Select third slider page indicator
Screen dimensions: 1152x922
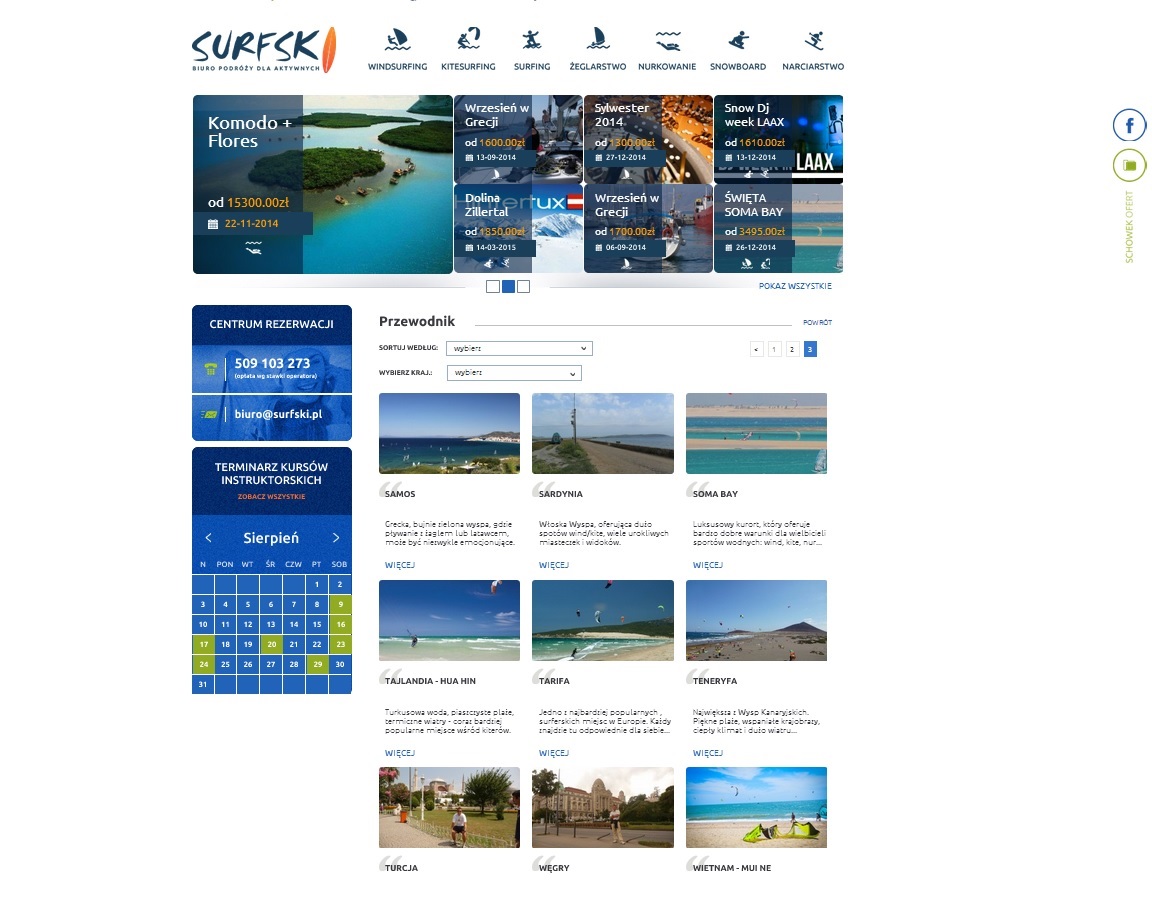coord(523,287)
